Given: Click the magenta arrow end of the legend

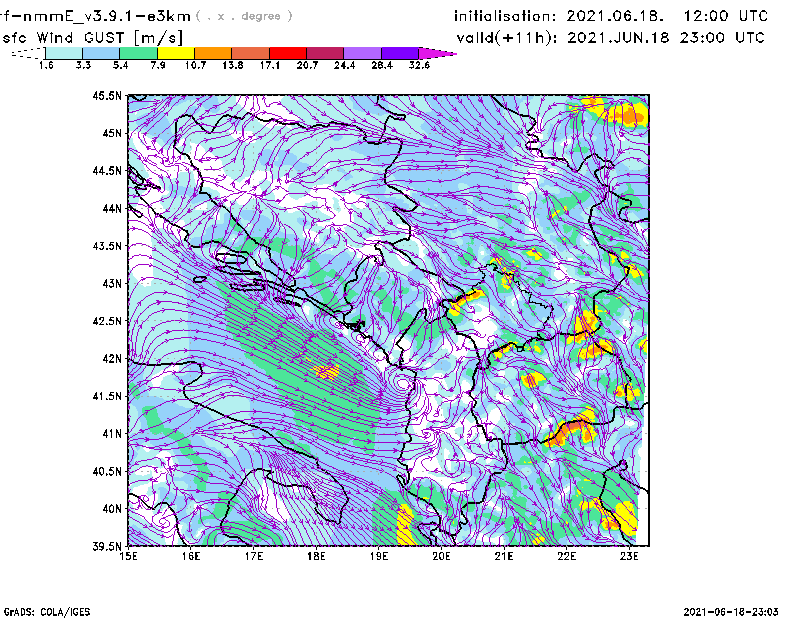Looking at the screenshot, I should click(437, 53).
